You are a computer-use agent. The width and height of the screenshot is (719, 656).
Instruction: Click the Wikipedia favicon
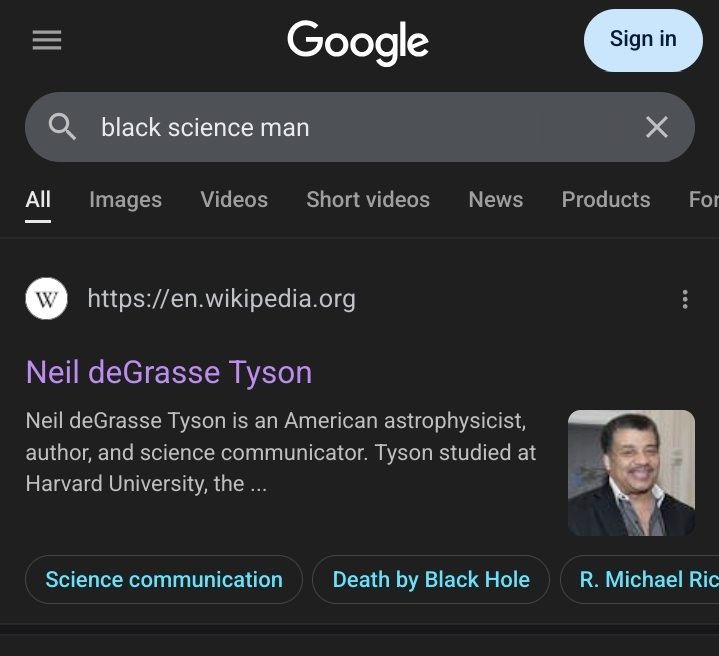point(46,299)
